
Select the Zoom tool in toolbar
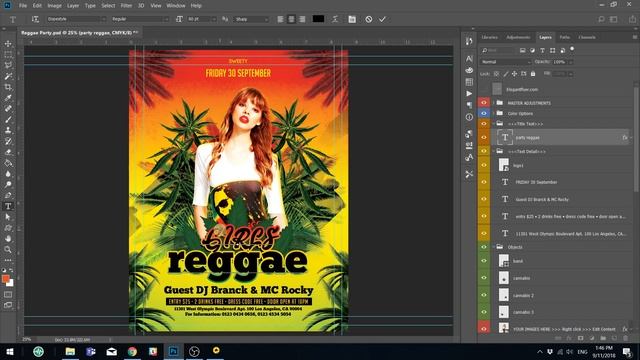click(8, 249)
